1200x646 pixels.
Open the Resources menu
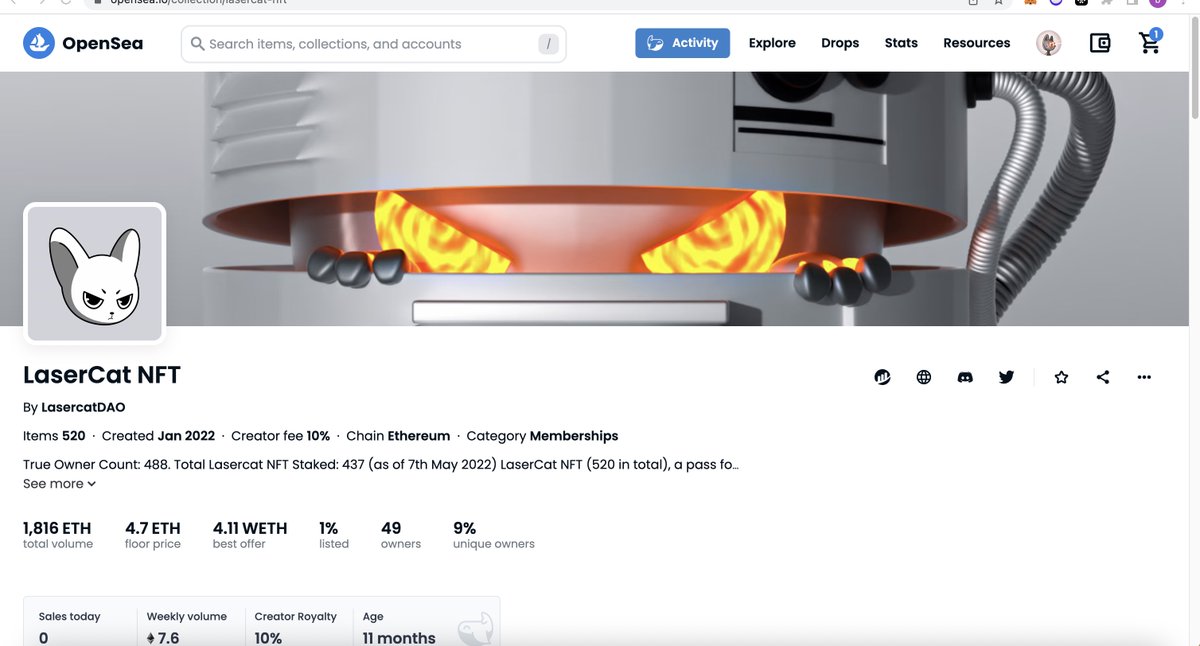click(976, 43)
